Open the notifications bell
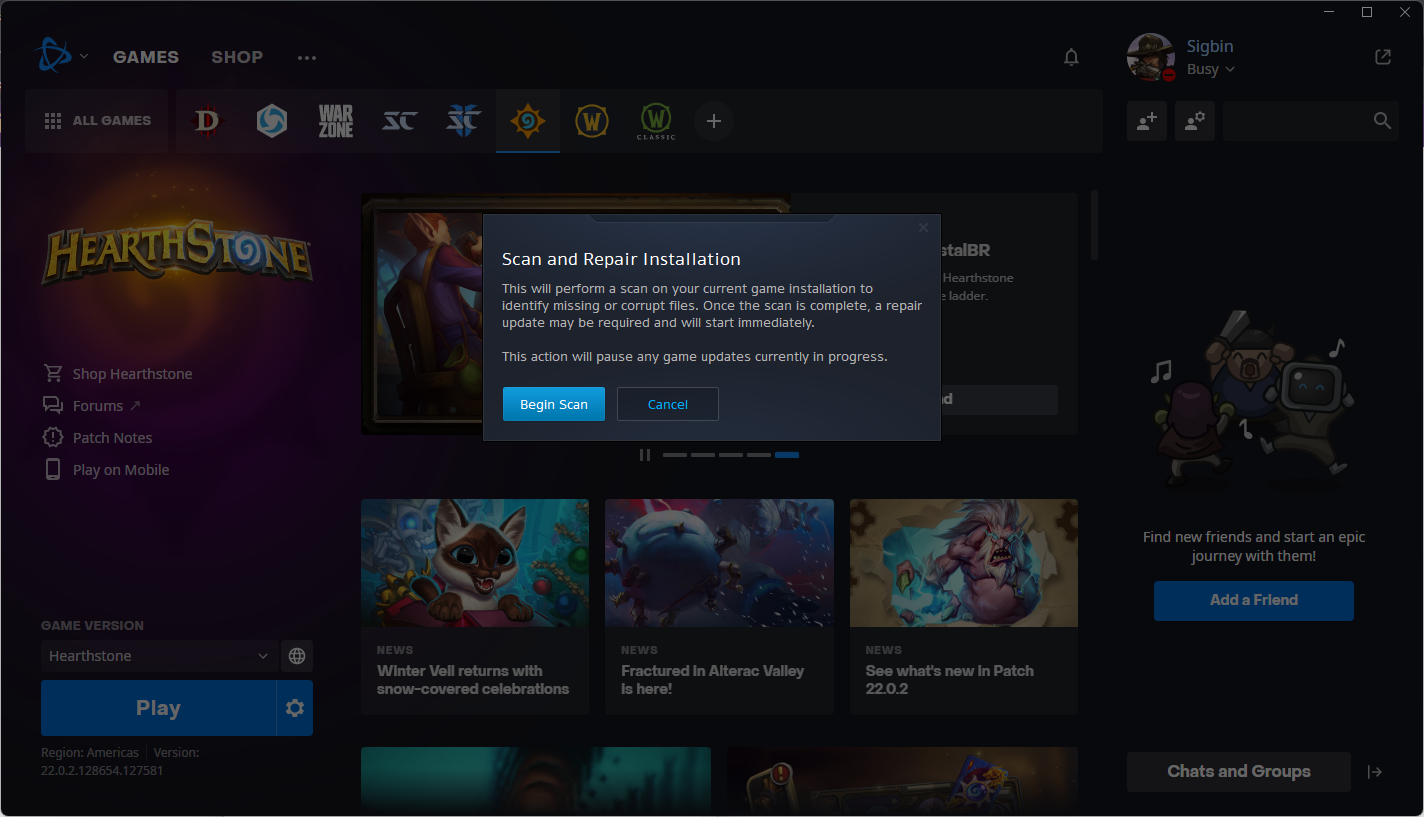The image size is (1424, 817). pyautogui.click(x=1071, y=58)
